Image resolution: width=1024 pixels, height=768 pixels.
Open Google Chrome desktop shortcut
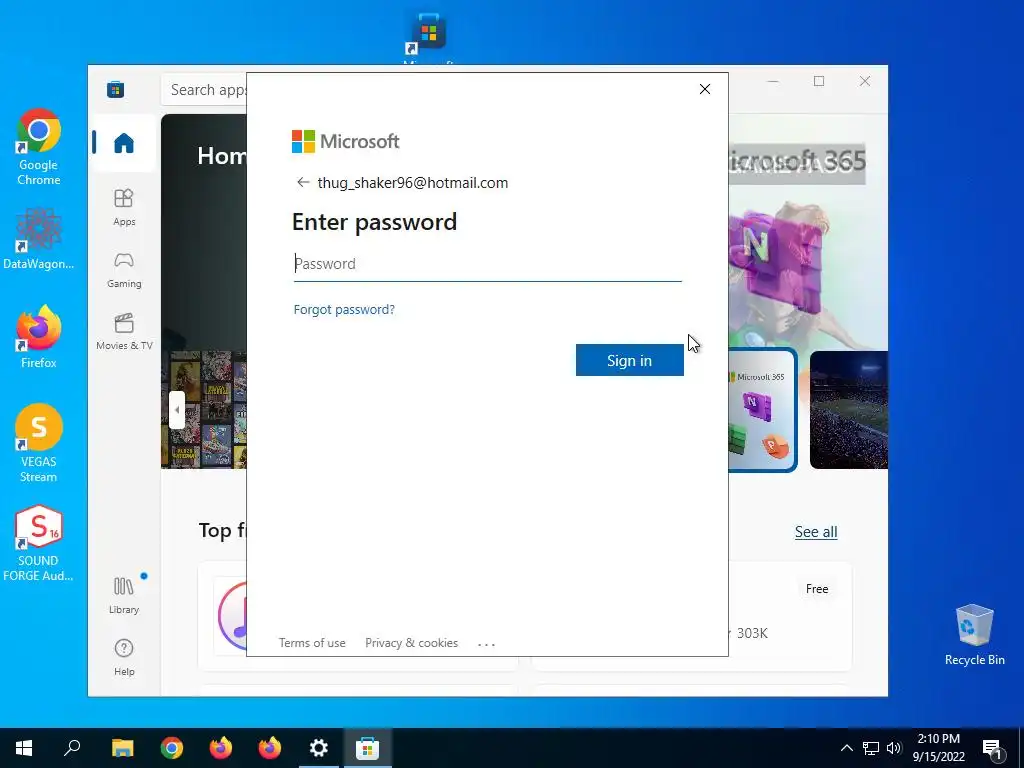pyautogui.click(x=39, y=148)
